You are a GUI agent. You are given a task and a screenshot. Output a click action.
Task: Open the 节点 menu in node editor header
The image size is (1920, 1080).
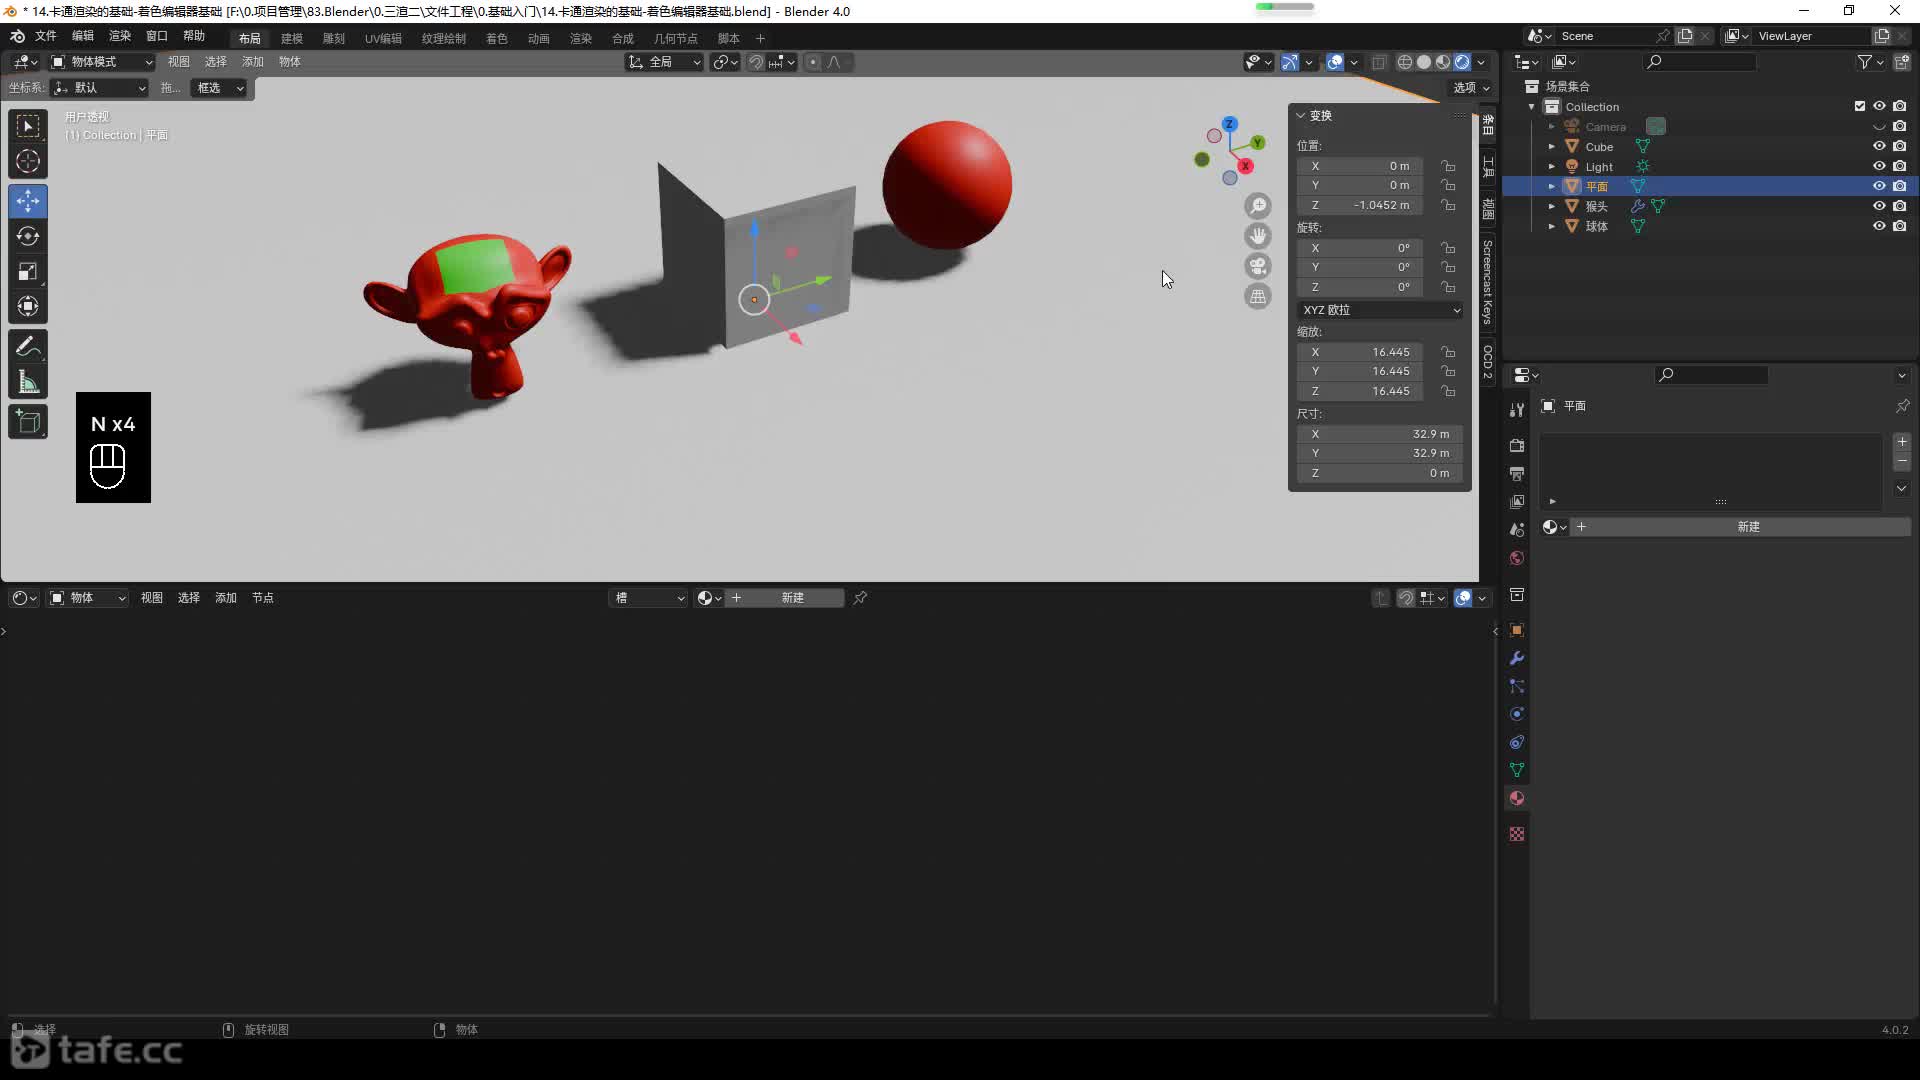263,598
